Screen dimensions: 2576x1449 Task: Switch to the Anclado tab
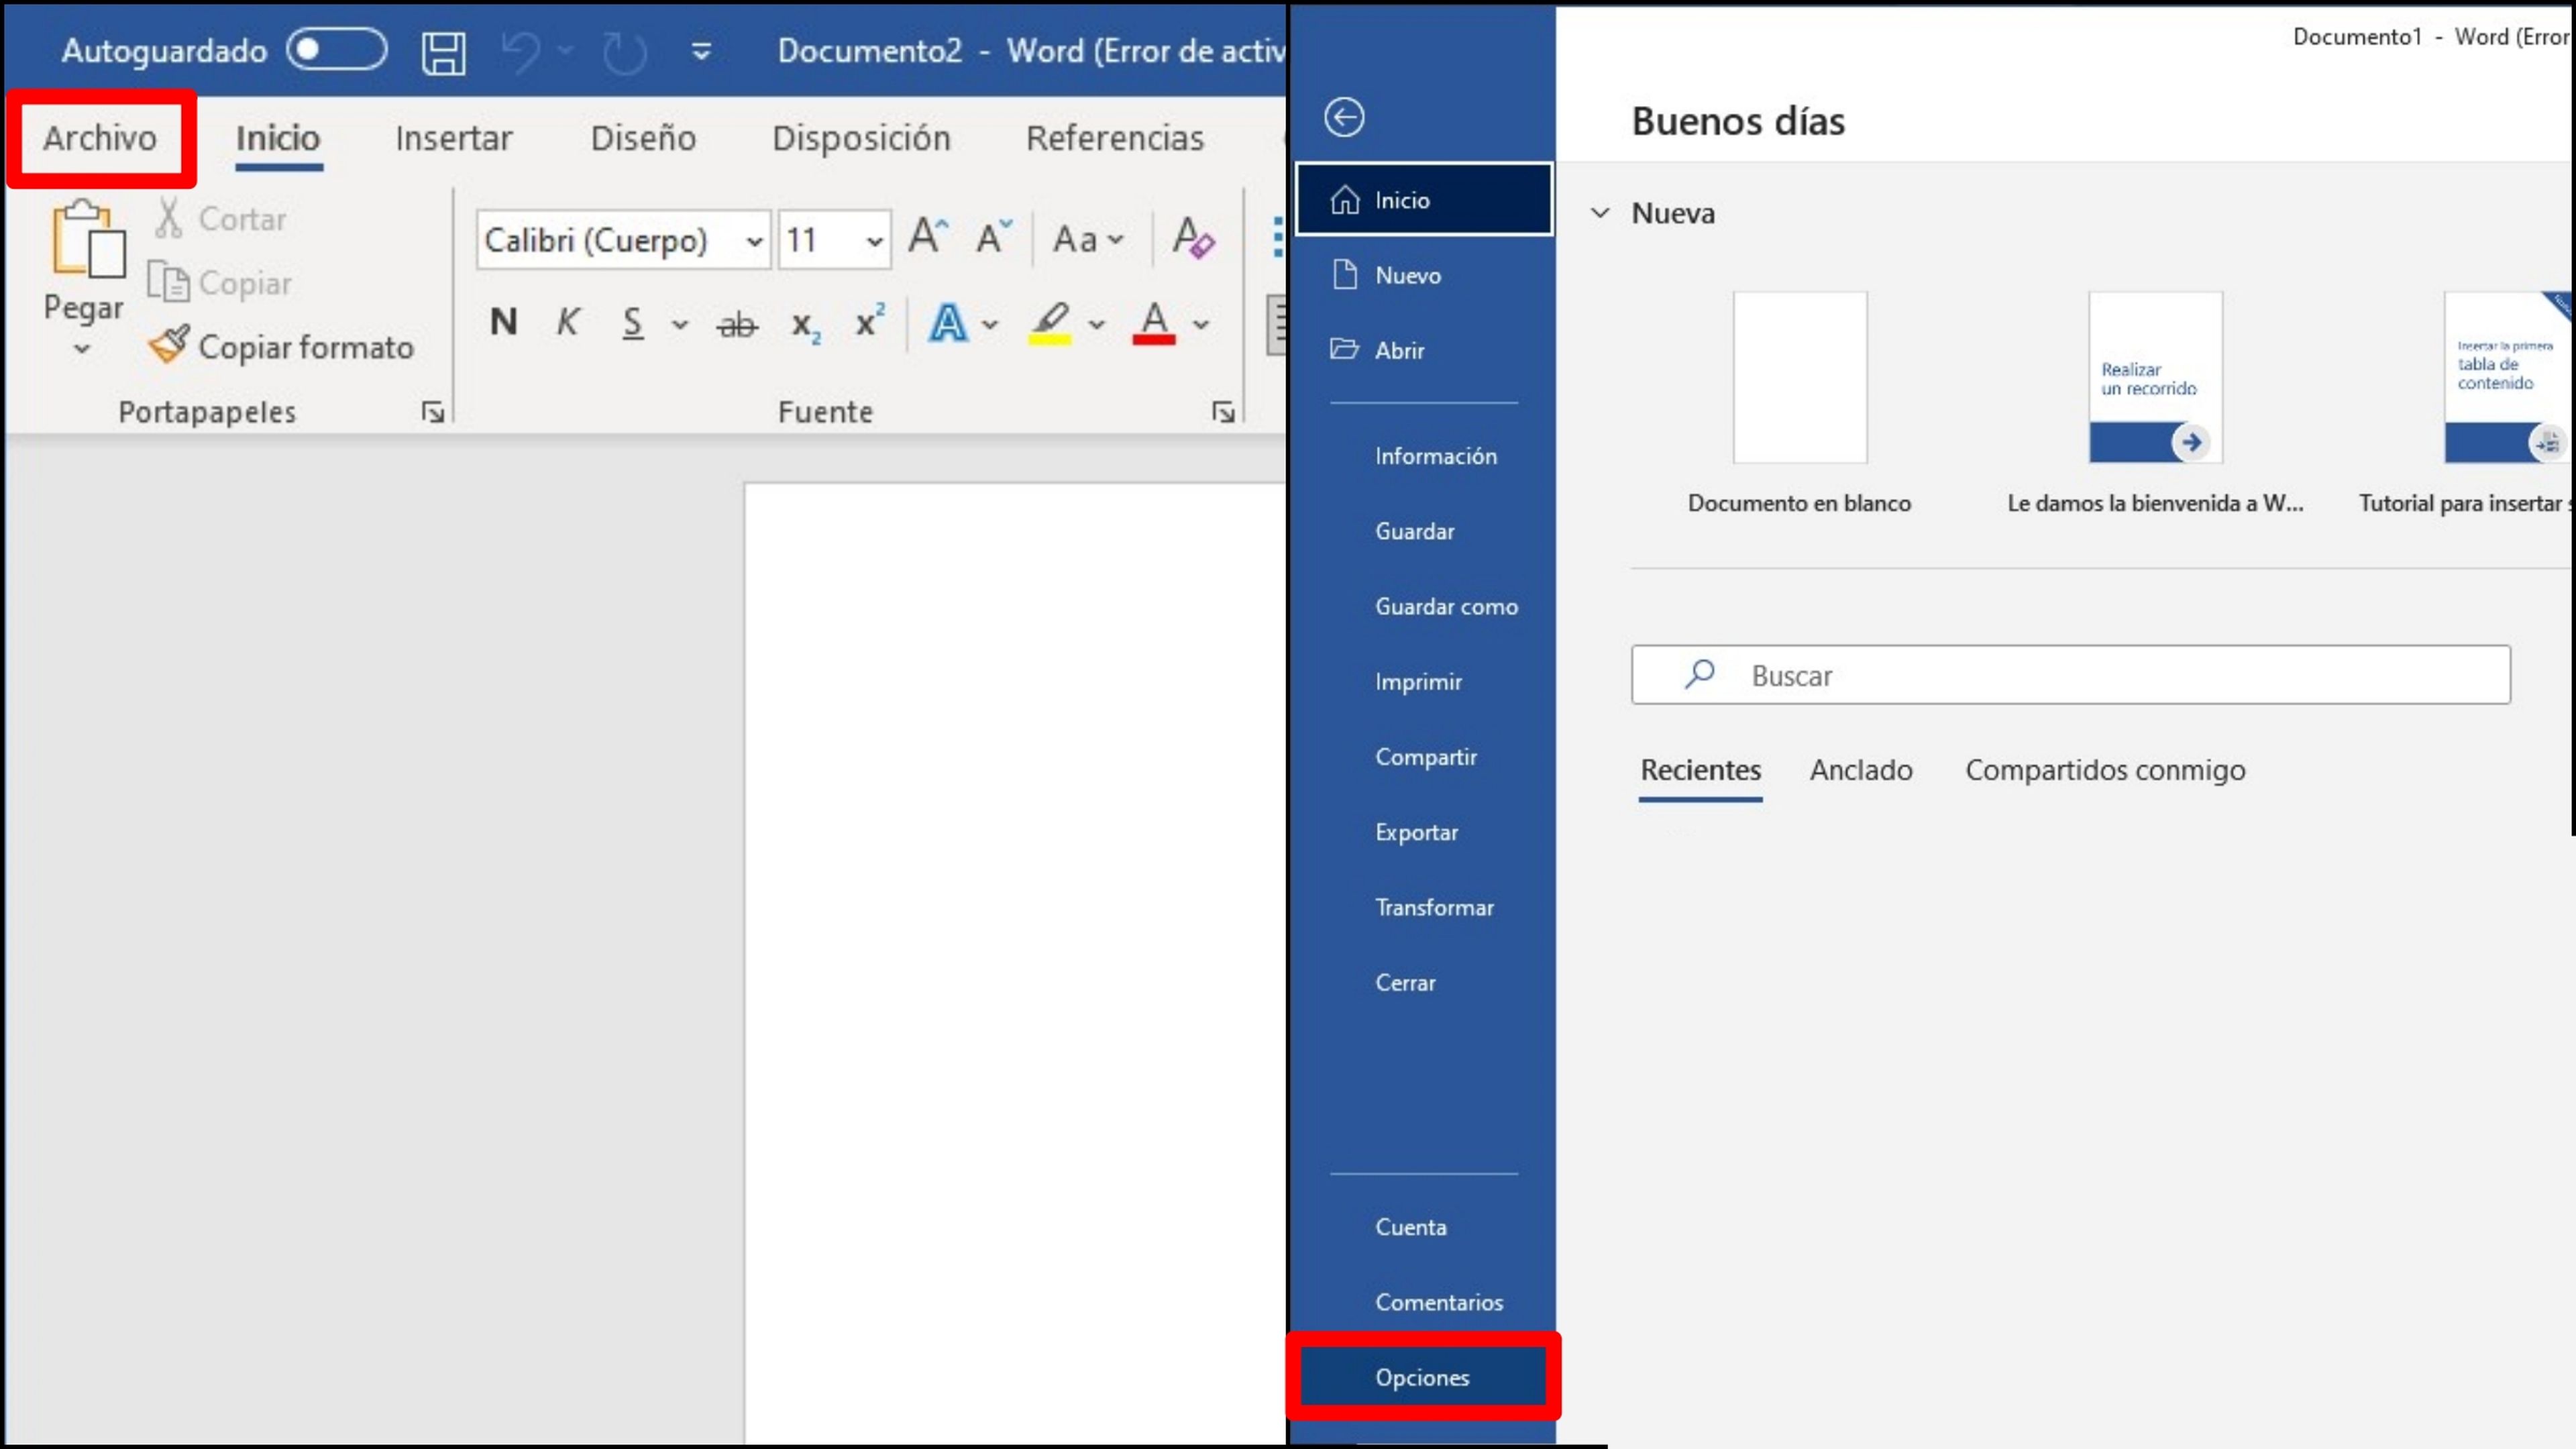point(1861,770)
